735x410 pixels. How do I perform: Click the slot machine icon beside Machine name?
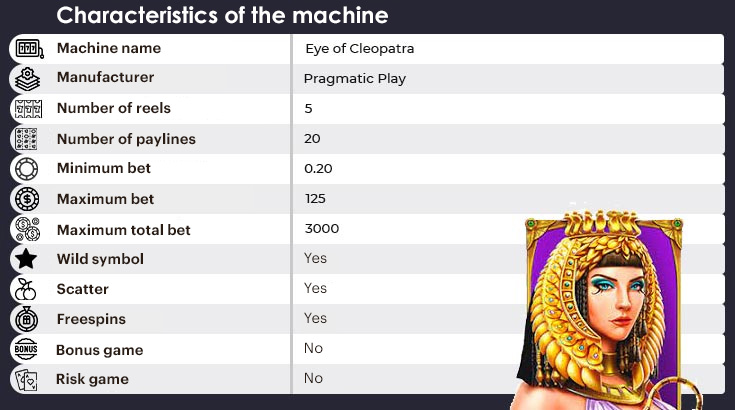(29, 49)
